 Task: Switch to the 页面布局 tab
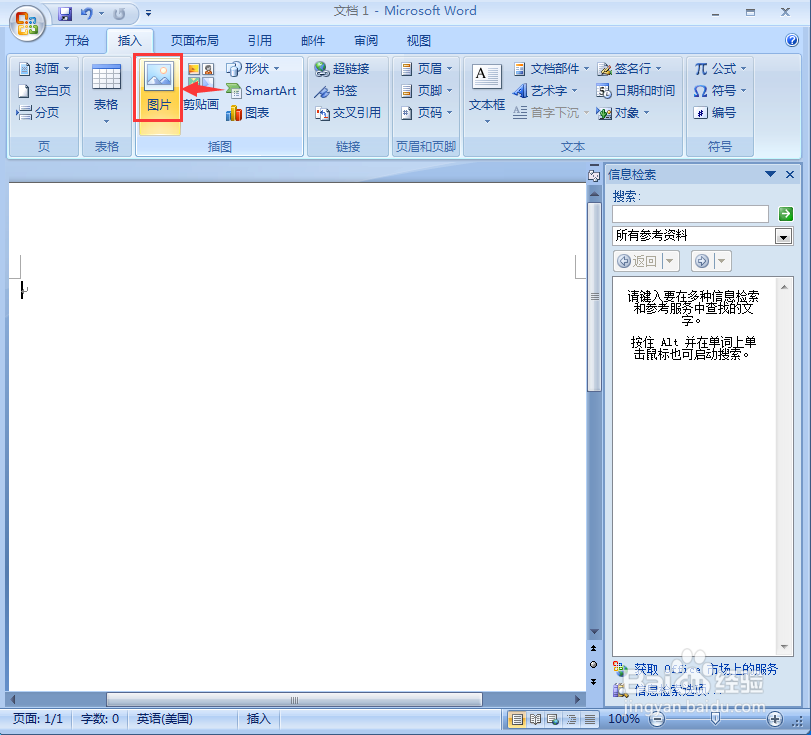(x=194, y=40)
